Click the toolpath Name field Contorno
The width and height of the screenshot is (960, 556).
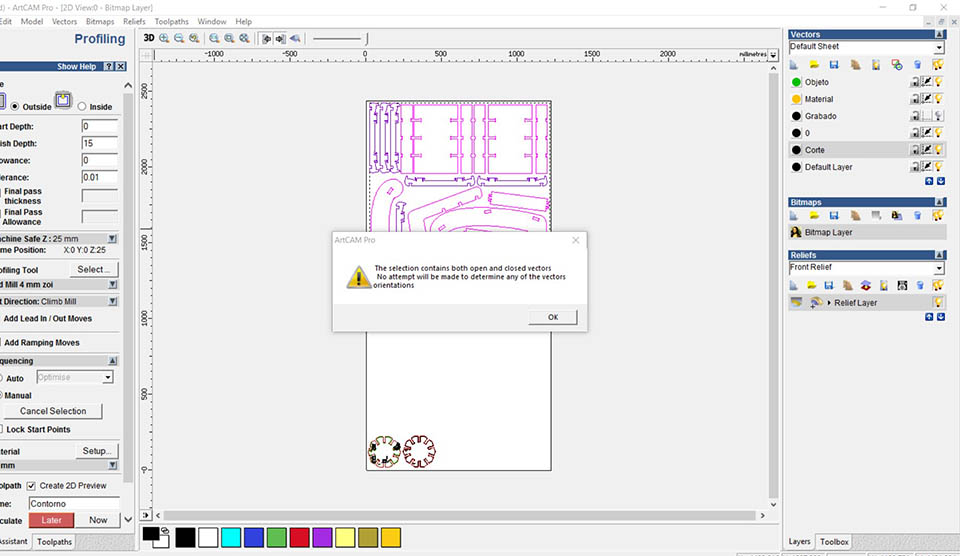[73, 503]
